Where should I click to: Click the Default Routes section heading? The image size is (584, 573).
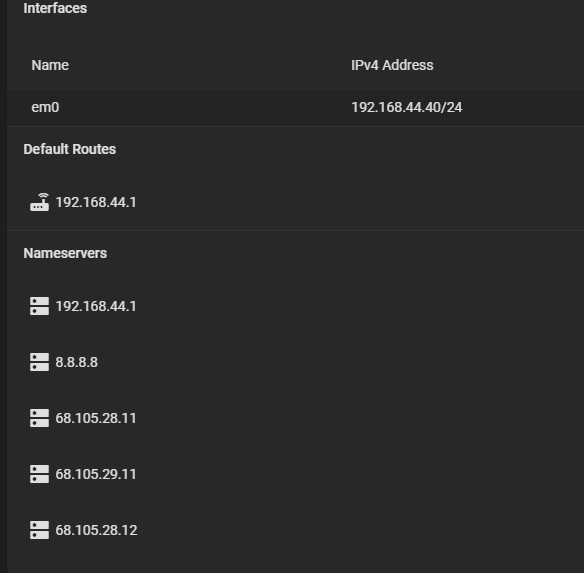coord(70,149)
